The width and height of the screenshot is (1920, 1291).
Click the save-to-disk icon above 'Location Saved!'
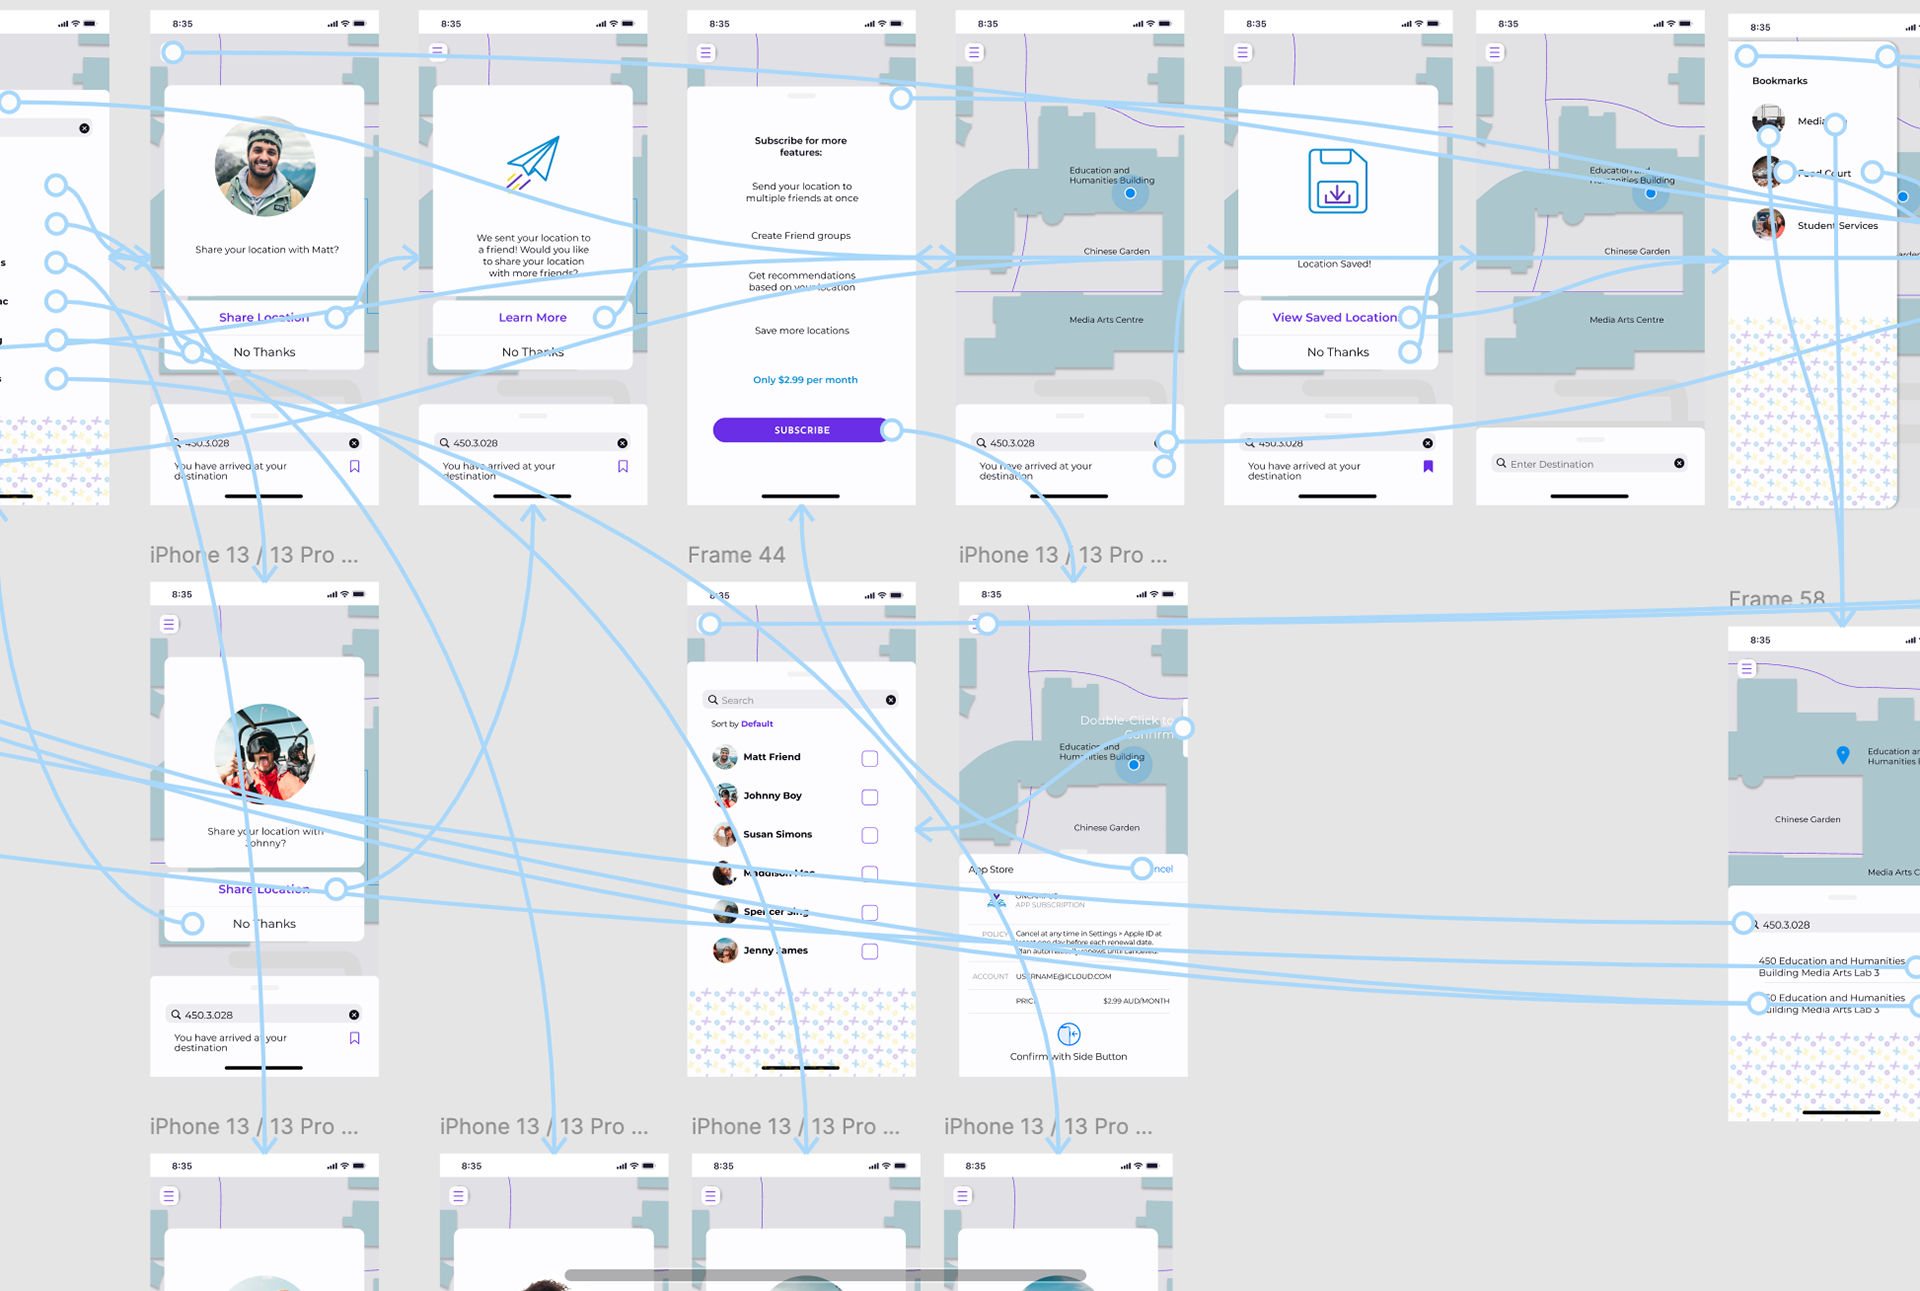pyautogui.click(x=1337, y=181)
